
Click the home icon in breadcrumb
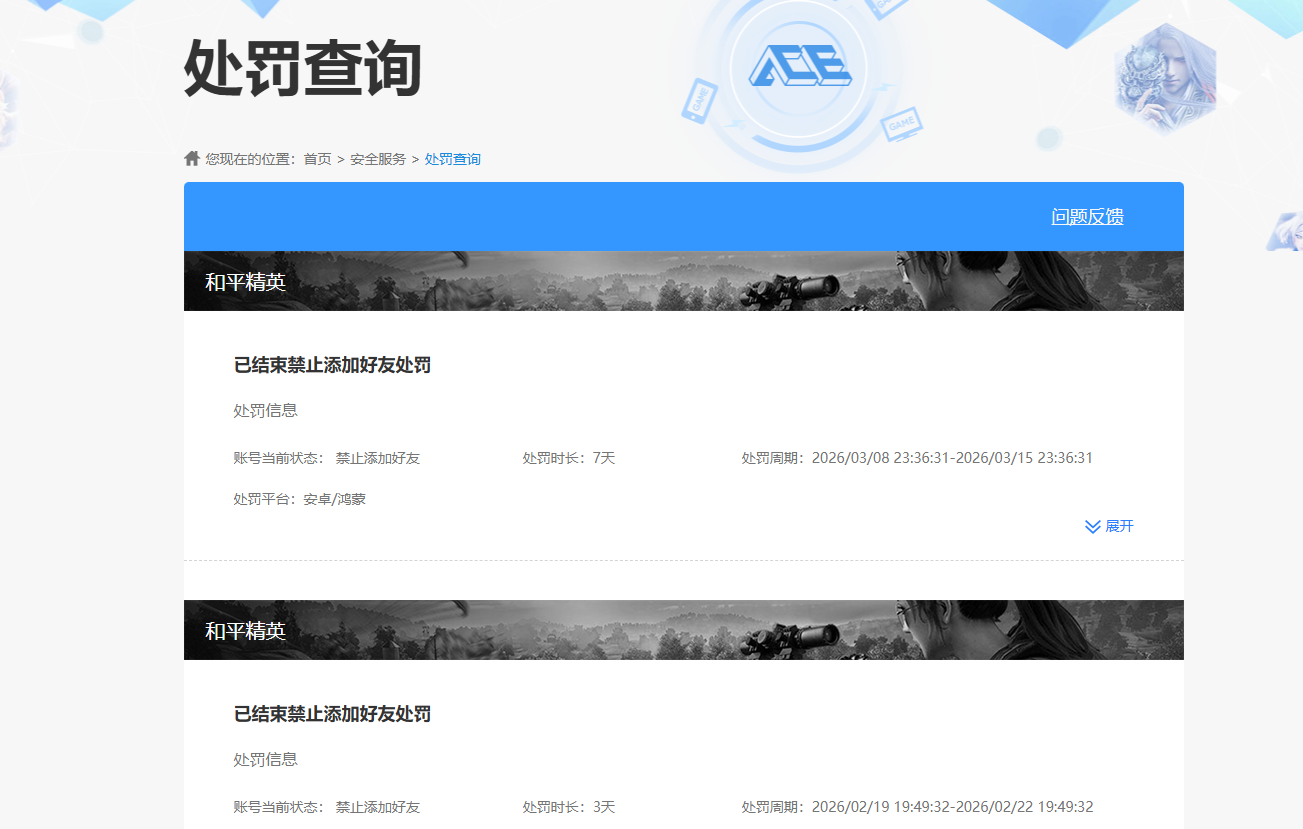pos(192,158)
